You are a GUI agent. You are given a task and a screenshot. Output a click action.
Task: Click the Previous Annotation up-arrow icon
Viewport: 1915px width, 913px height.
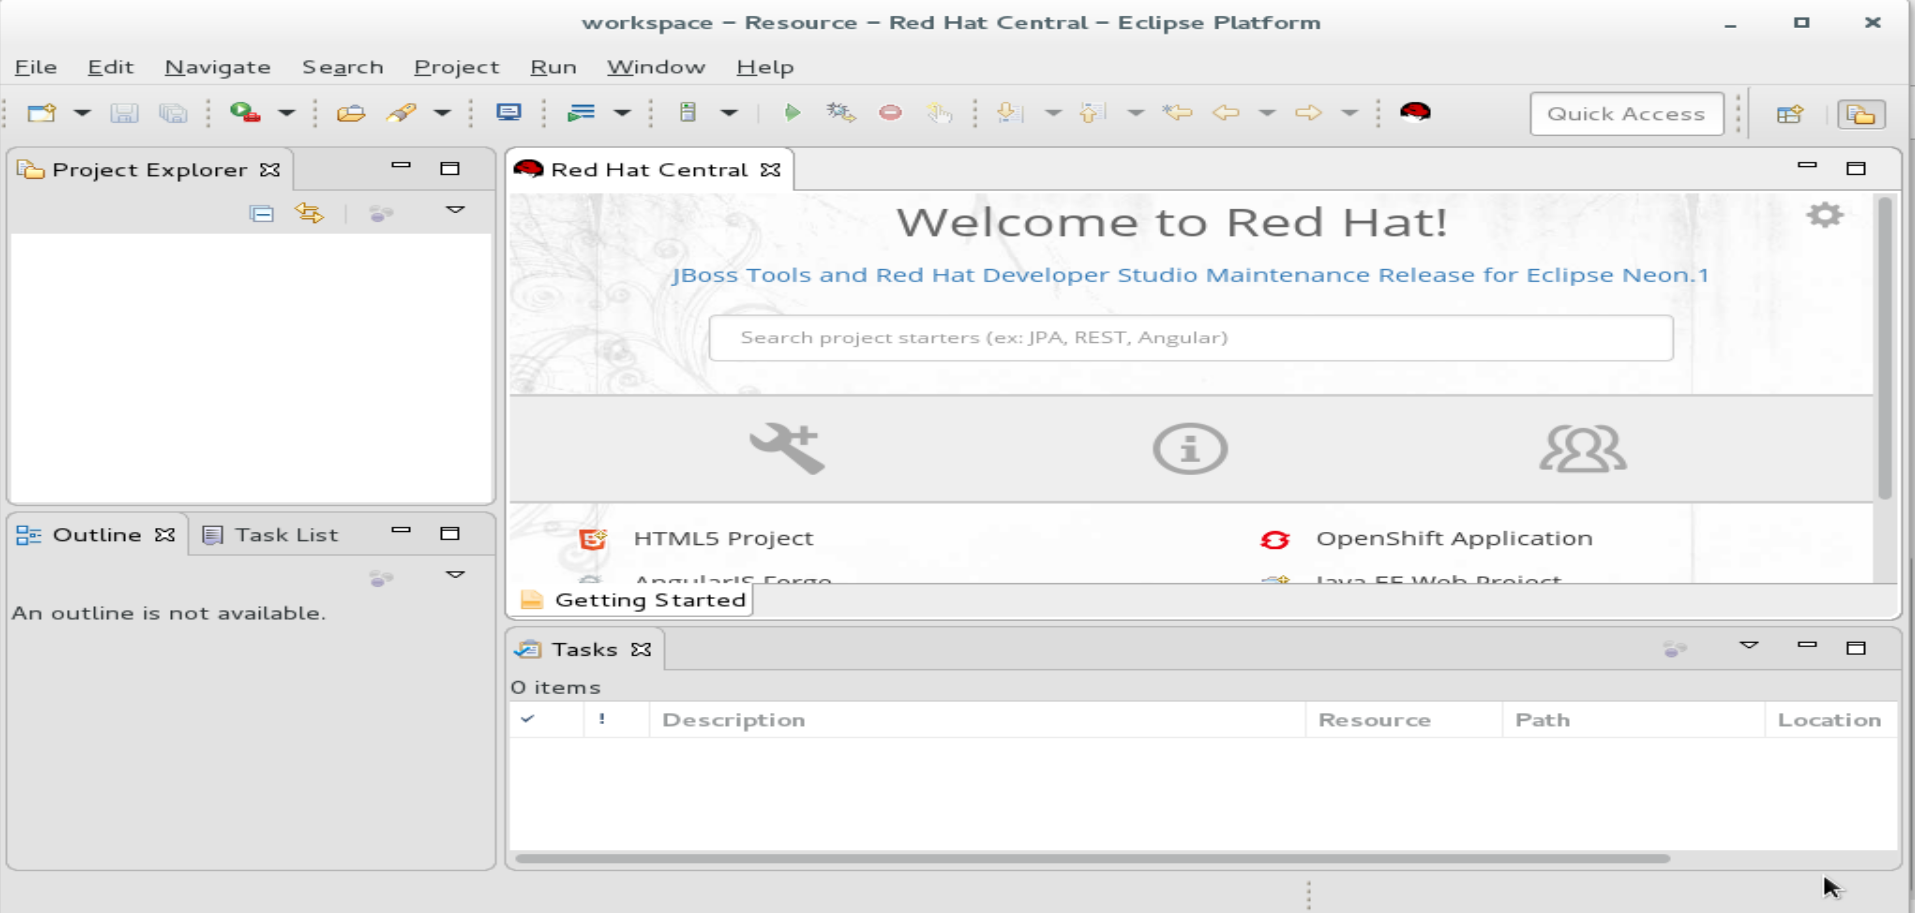pyautogui.click(x=1092, y=112)
